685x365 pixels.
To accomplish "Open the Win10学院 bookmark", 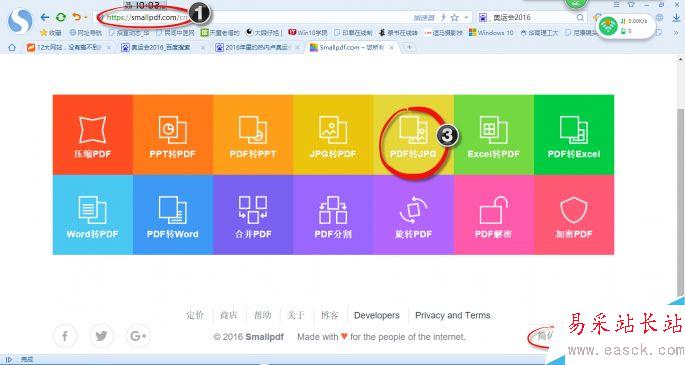I will click(308, 33).
